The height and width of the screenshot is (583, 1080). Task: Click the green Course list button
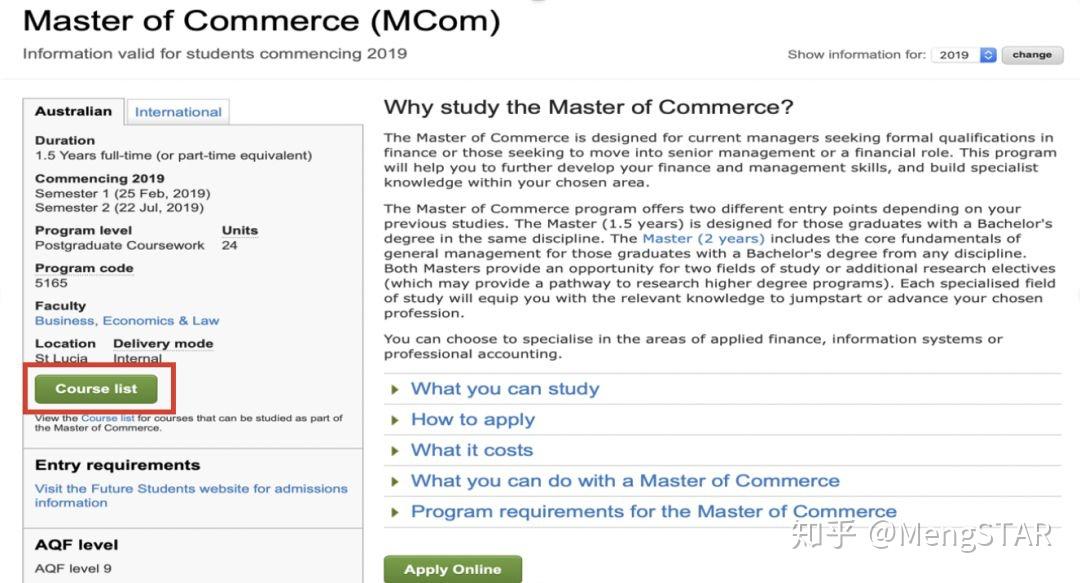click(96, 389)
